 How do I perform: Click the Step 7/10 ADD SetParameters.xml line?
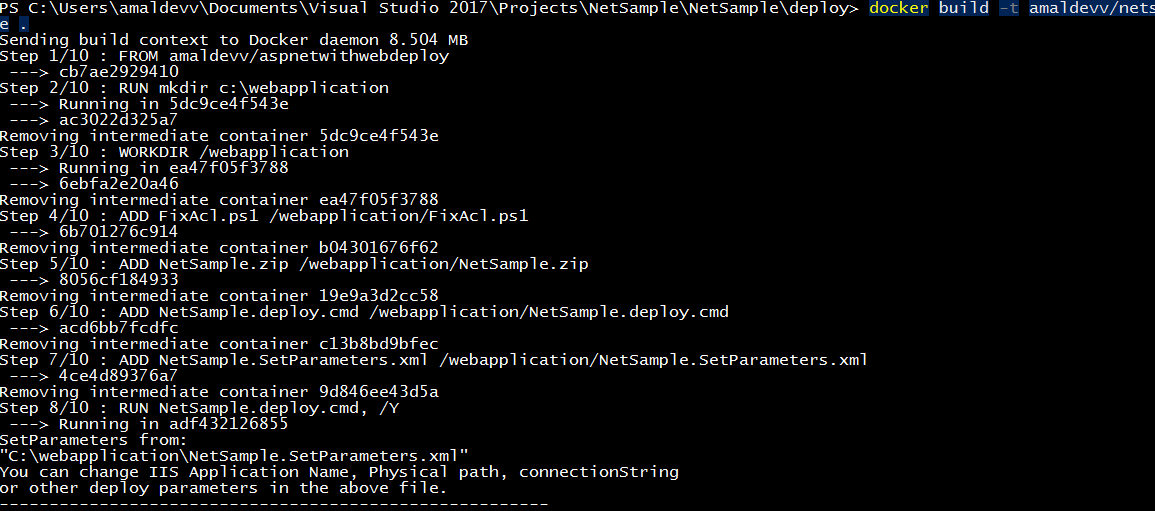(433, 360)
